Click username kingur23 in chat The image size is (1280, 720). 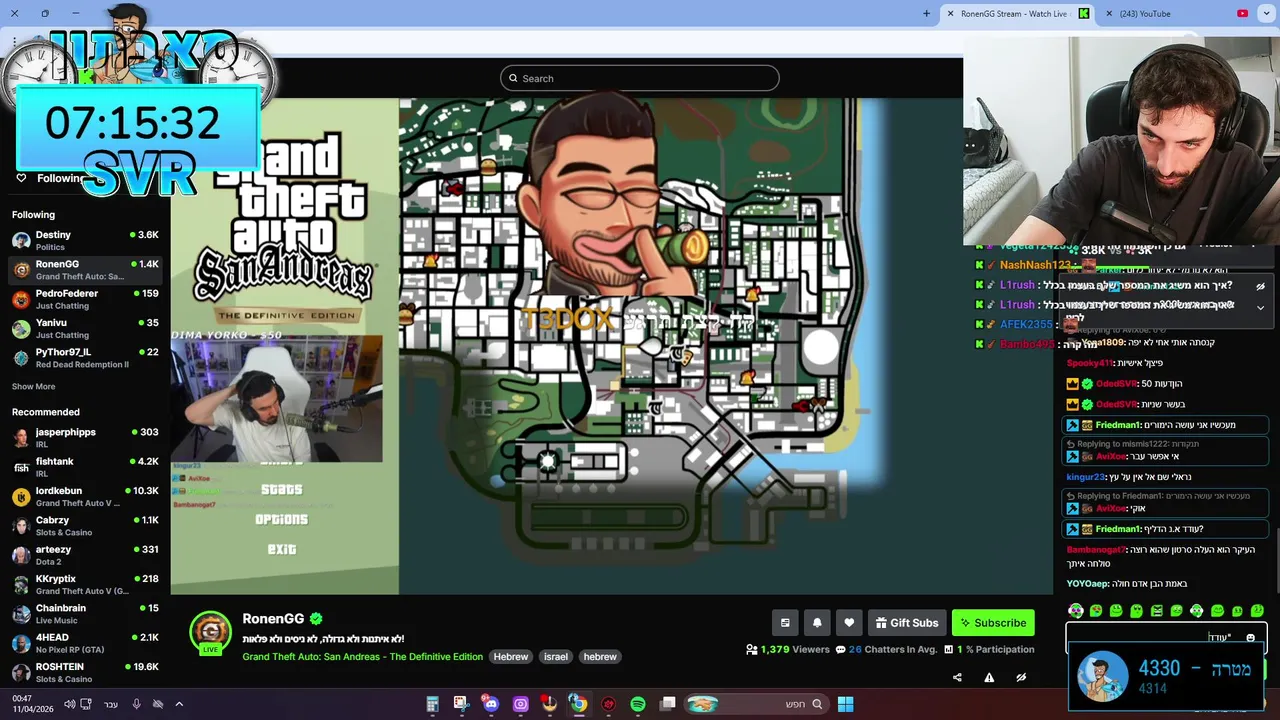coord(1085,477)
